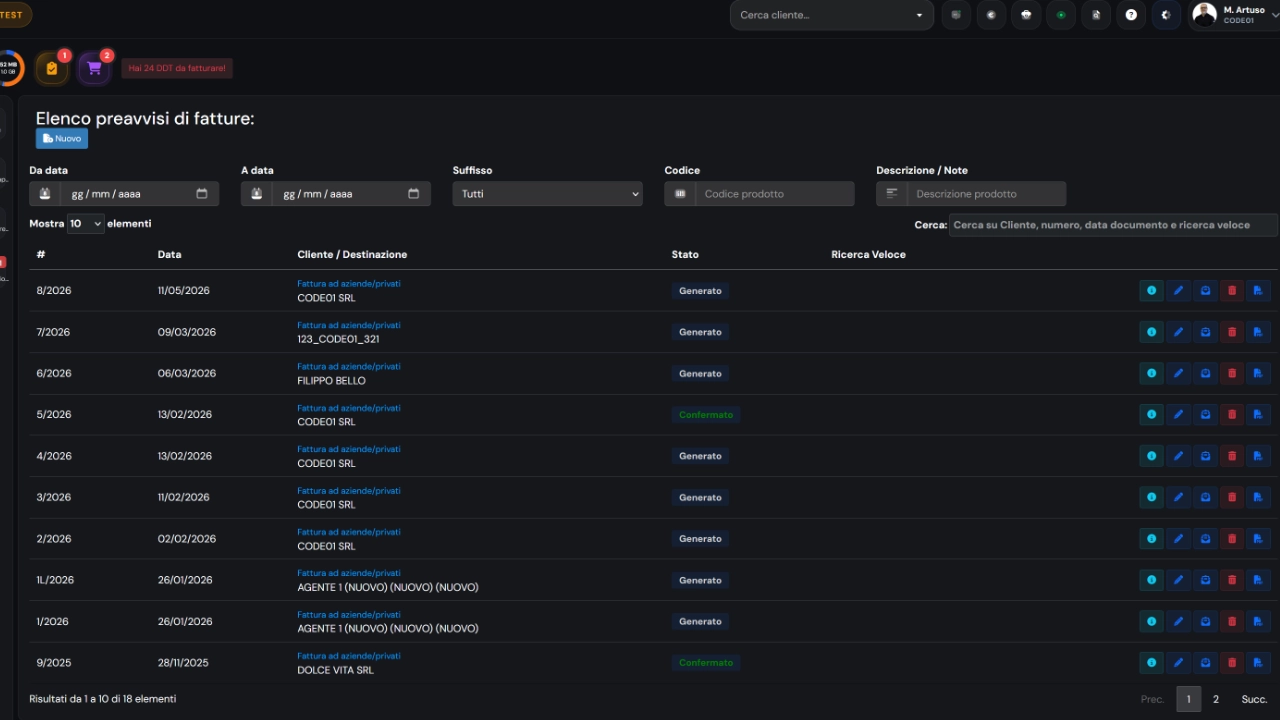This screenshot has width=1280, height=720.
Task: Click client DOLCE VITA SRL
Action: pos(335,670)
